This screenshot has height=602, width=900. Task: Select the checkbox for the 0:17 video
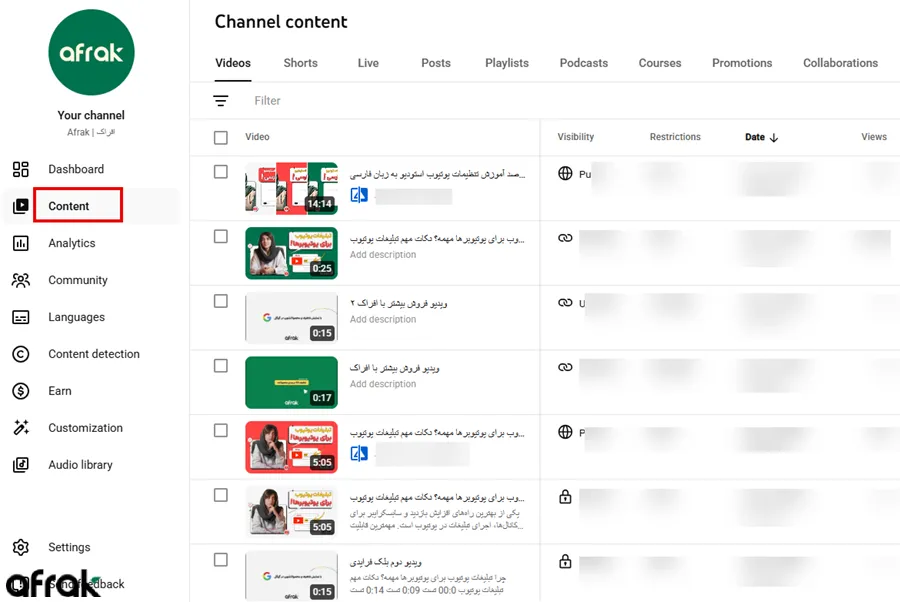coord(221,366)
